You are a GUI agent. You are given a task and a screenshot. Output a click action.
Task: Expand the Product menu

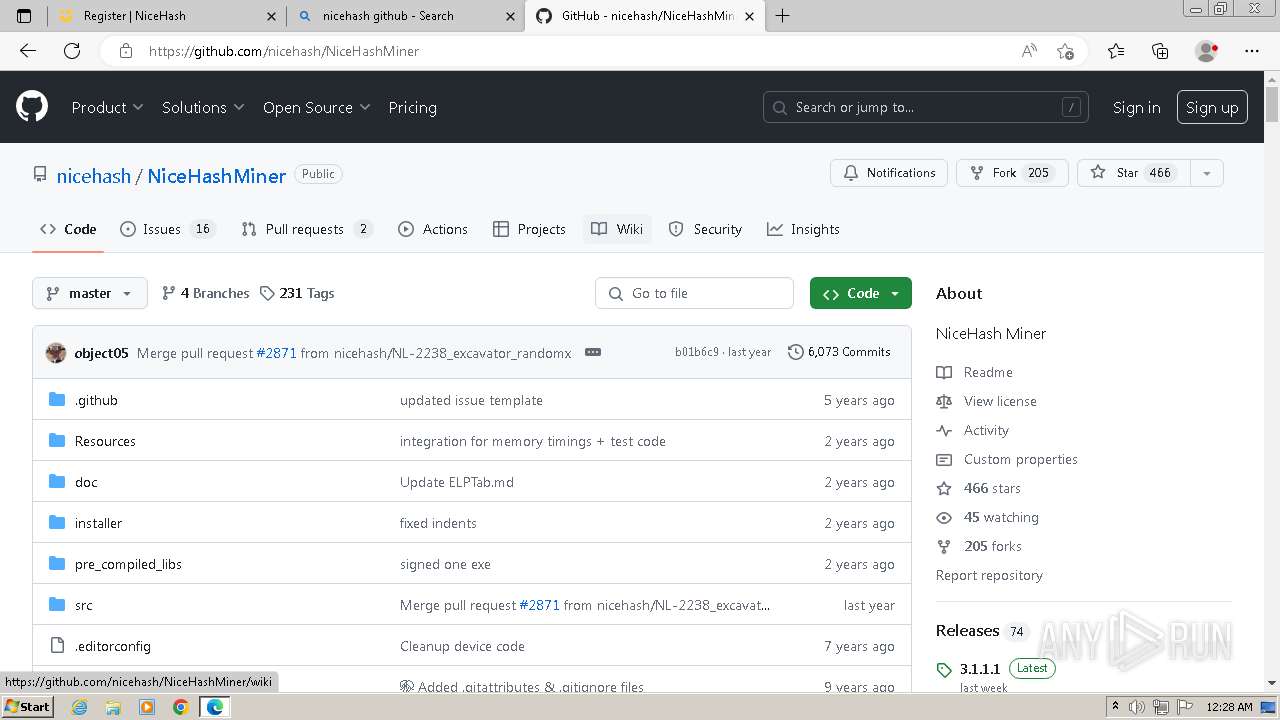pos(107,107)
